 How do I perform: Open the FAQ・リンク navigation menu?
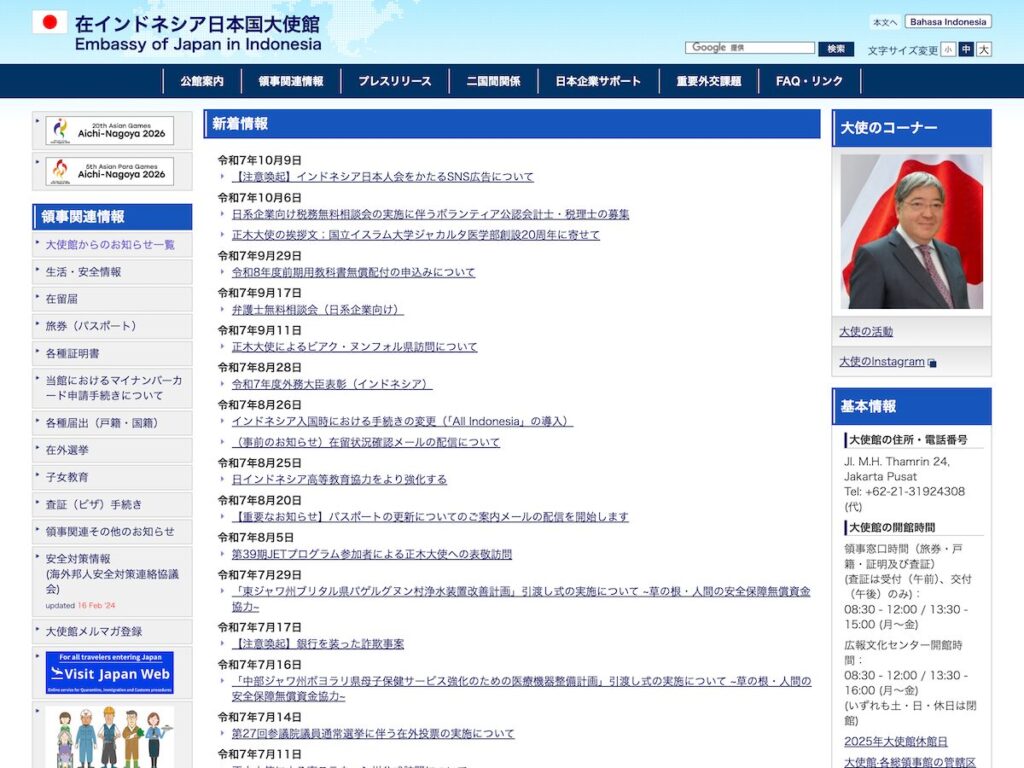(x=809, y=82)
